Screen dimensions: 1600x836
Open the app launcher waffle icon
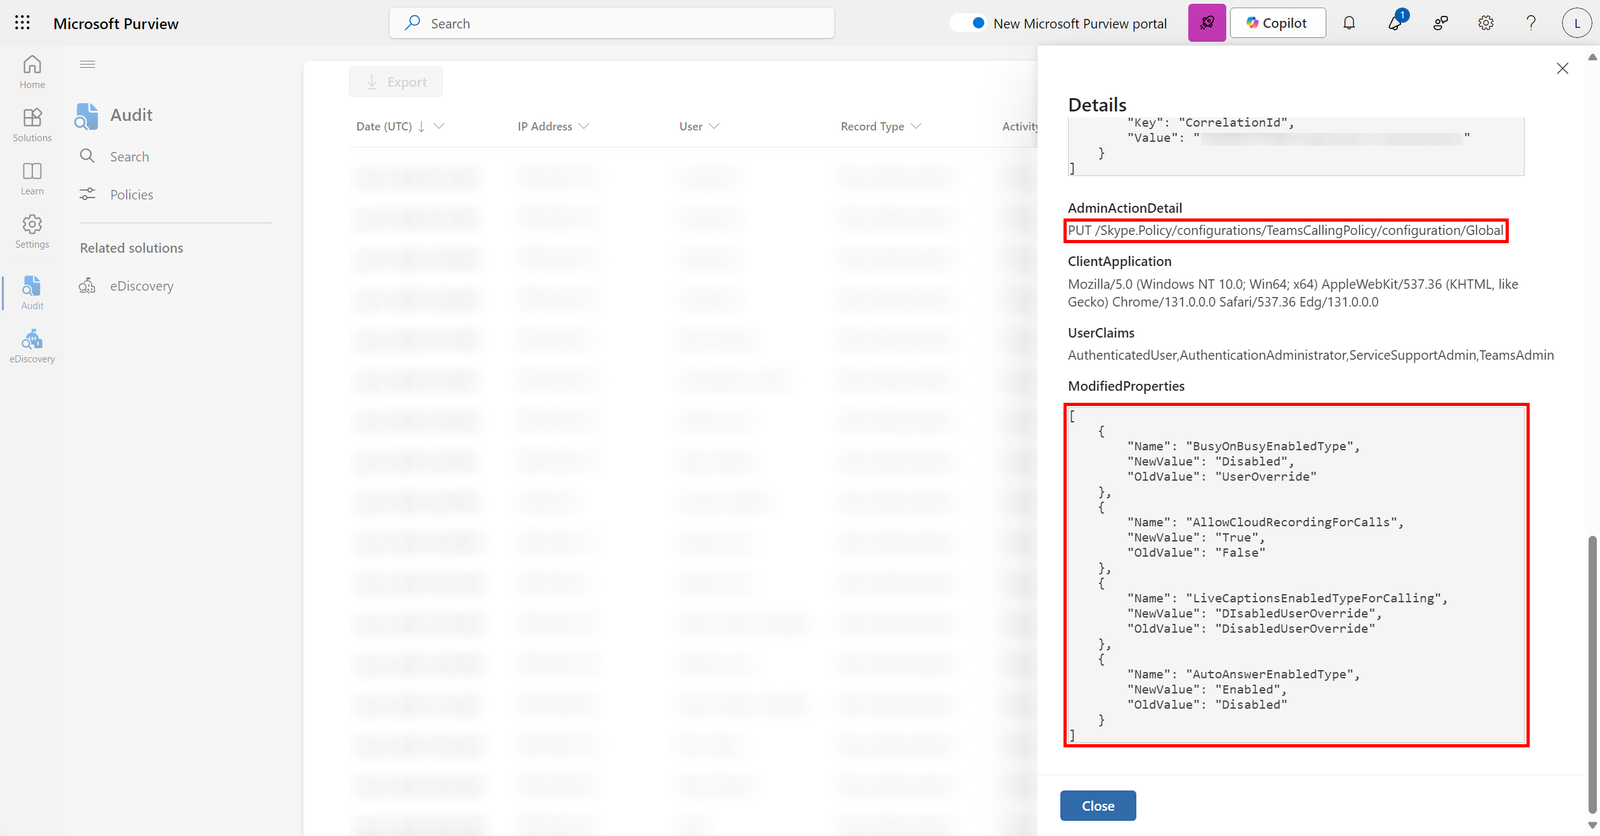coord(22,23)
